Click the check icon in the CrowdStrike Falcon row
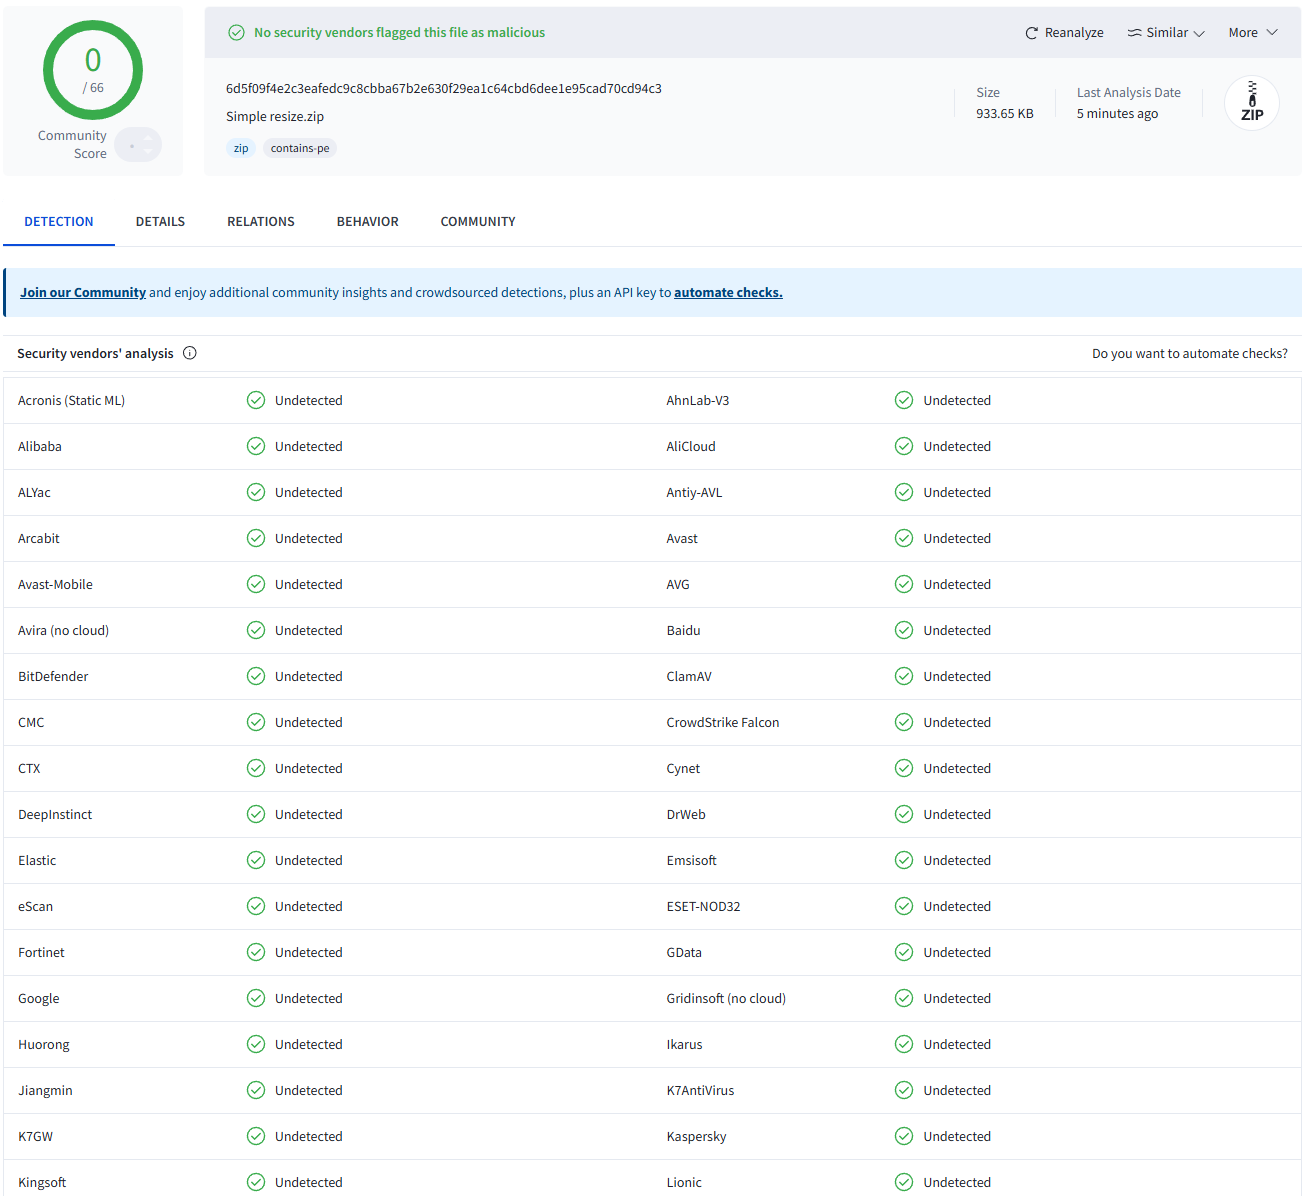The width and height of the screenshot is (1307, 1196). click(904, 722)
